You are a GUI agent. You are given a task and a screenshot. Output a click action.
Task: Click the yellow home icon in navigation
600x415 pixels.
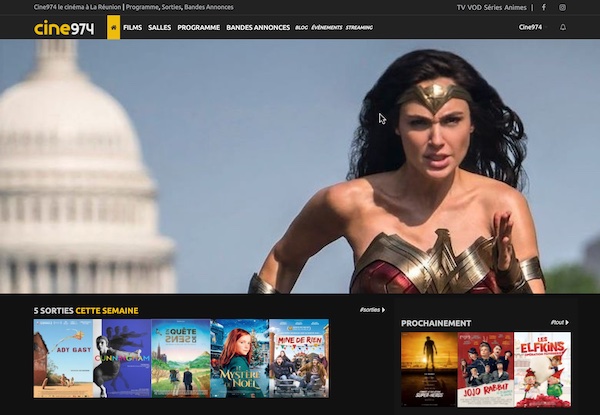[113, 28]
